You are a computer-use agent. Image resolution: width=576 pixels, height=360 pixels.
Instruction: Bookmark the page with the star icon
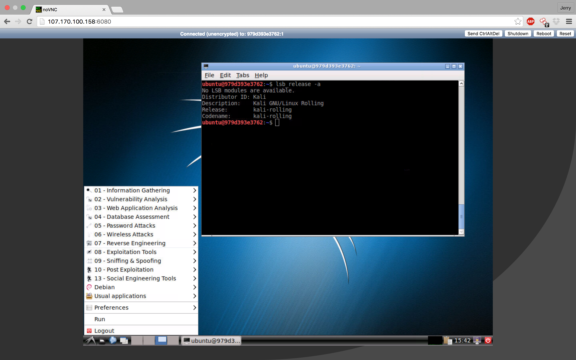(x=518, y=22)
